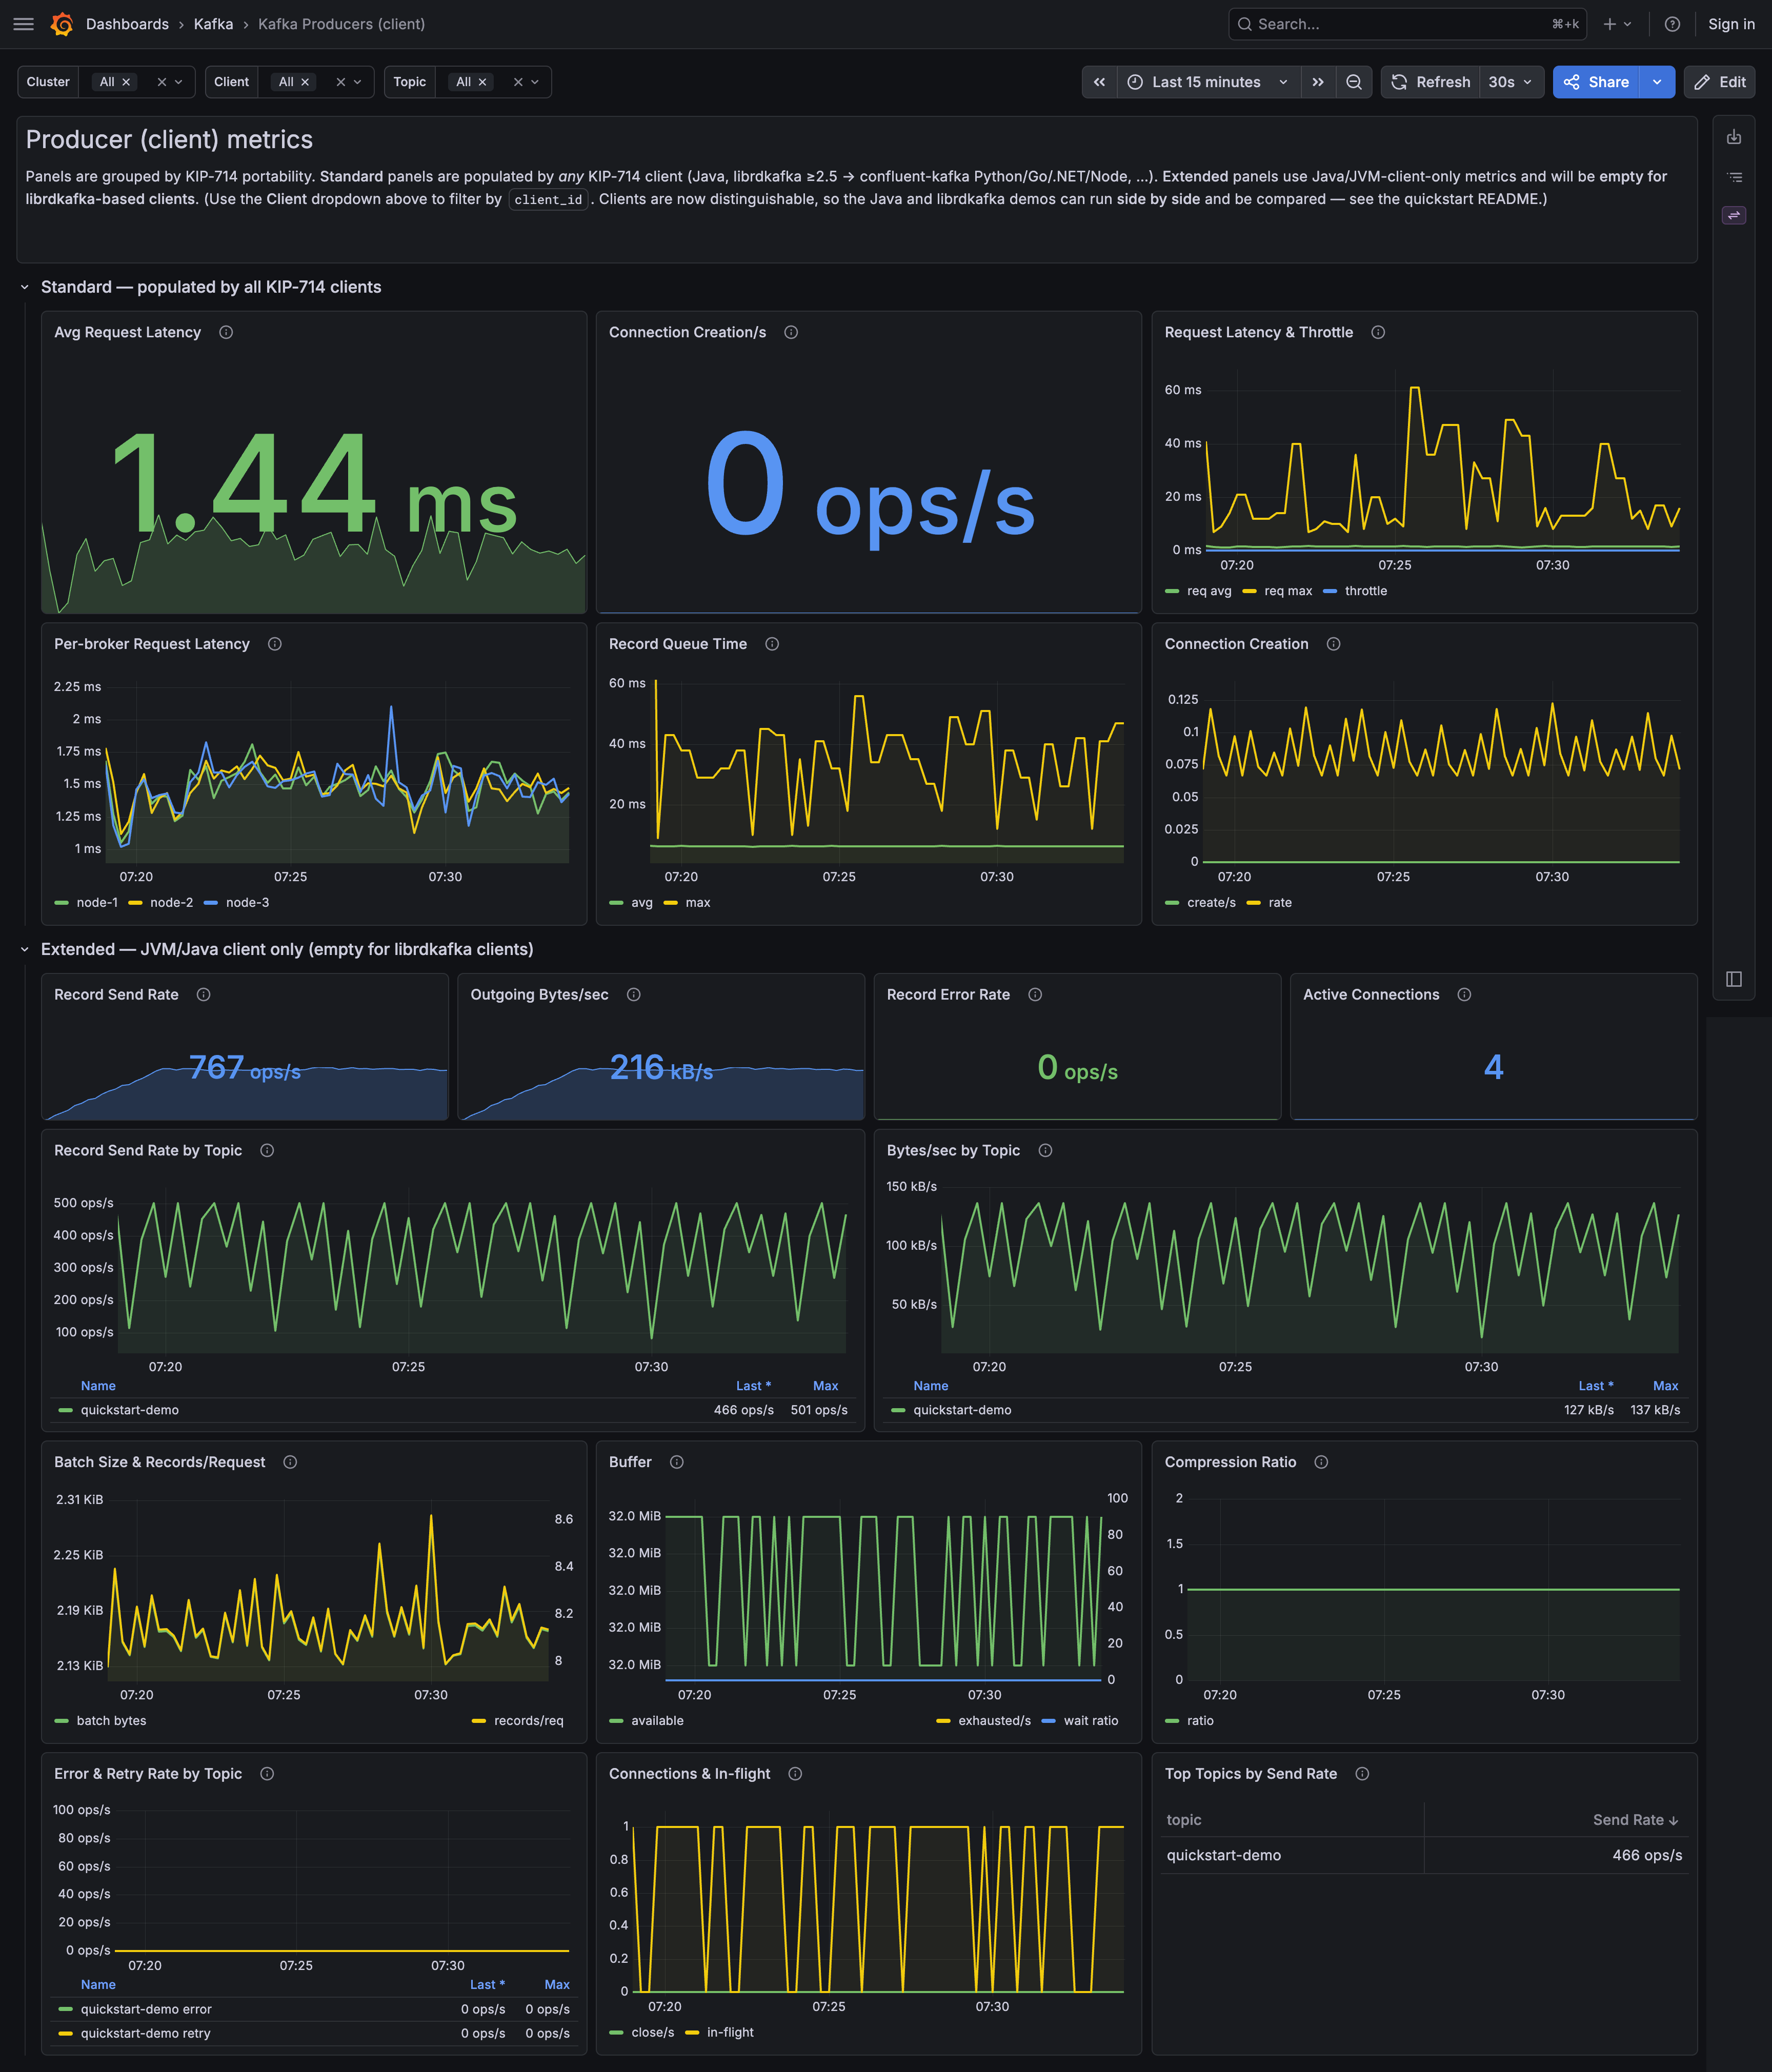Open the Last 15 minutes time picker
This screenshot has height=2072, width=1772.
1208,82
